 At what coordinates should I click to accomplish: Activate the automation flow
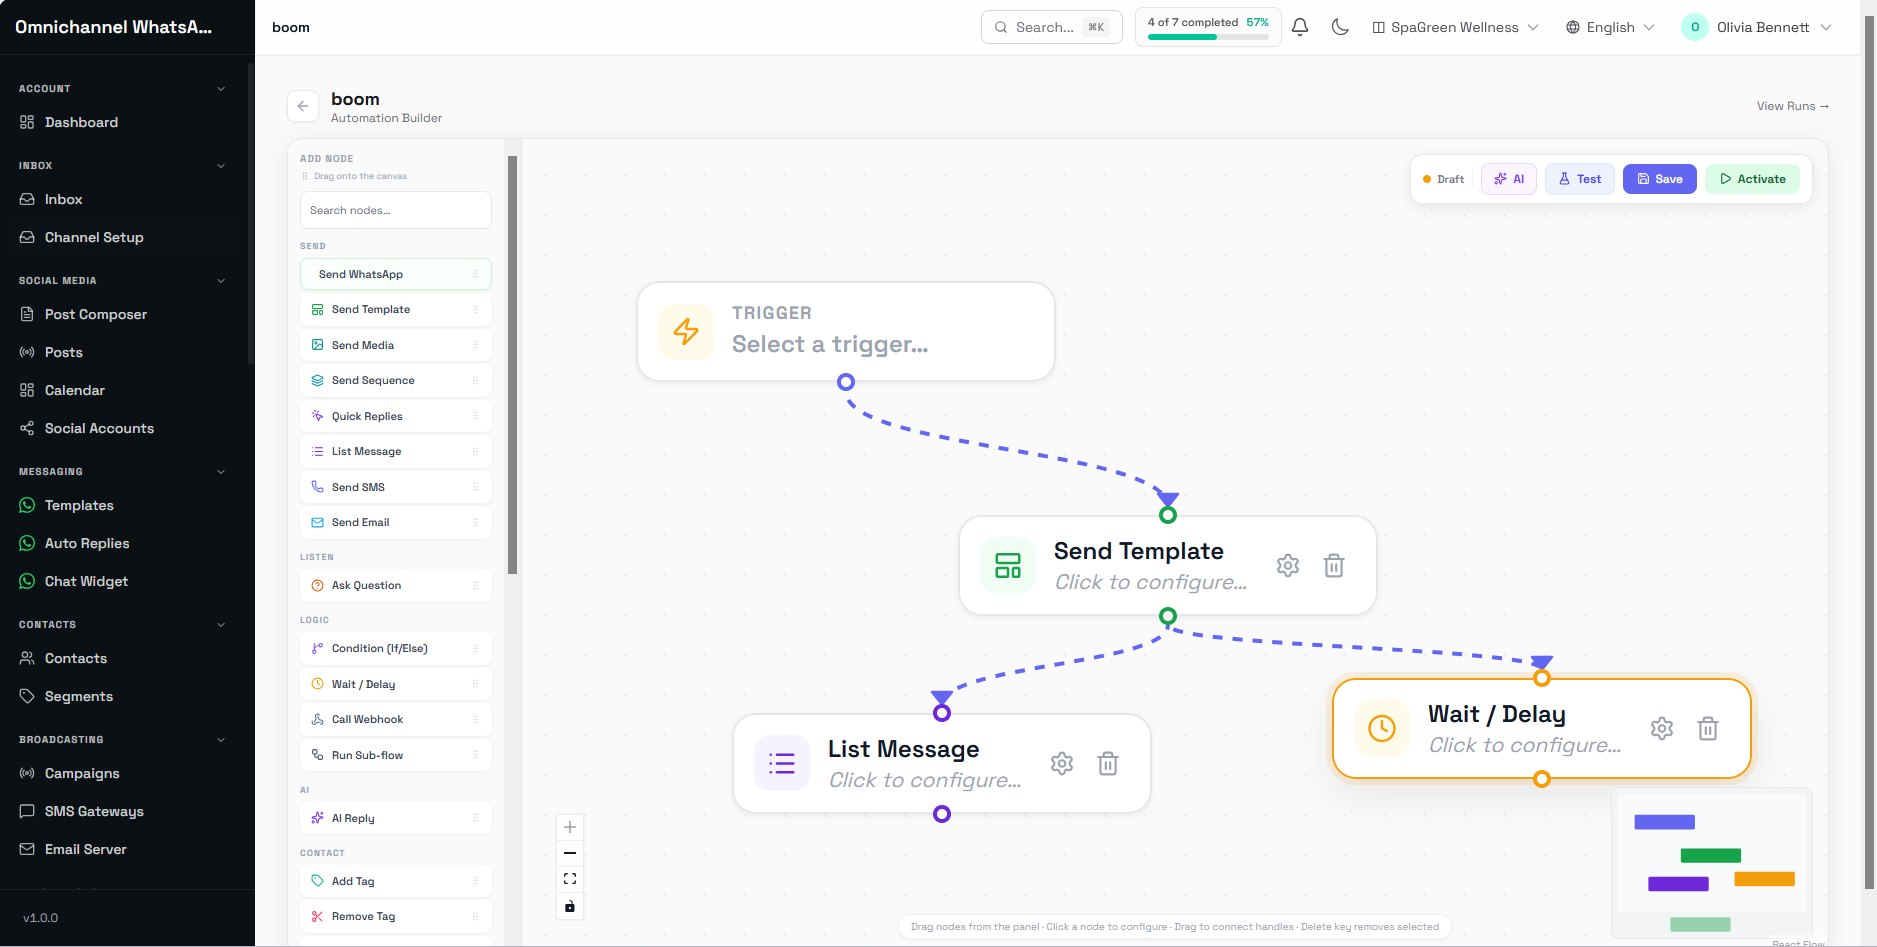pos(1752,179)
